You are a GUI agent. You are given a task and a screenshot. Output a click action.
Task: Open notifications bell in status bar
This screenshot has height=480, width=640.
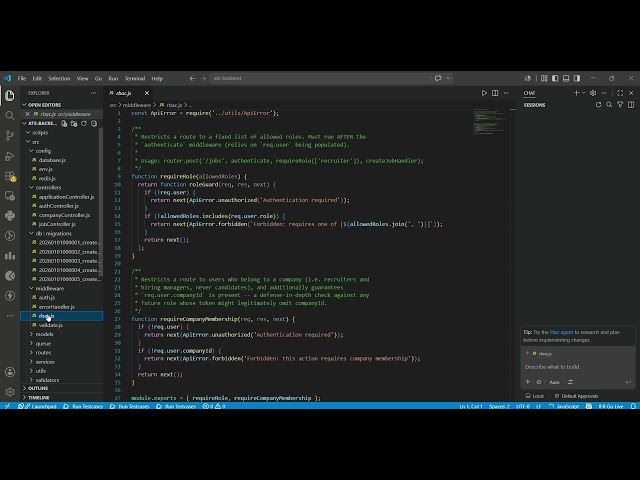[633, 406]
